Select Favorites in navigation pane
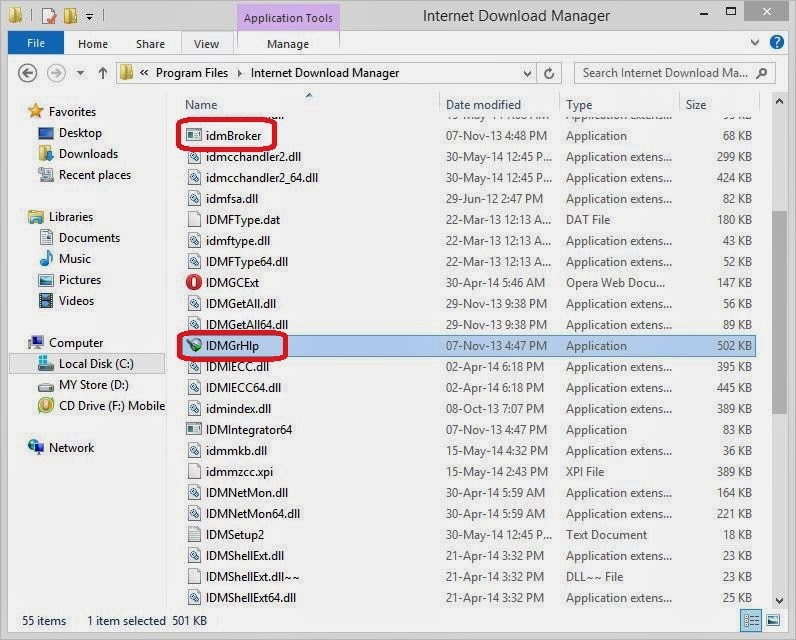796x640 pixels. pyautogui.click(x=72, y=112)
